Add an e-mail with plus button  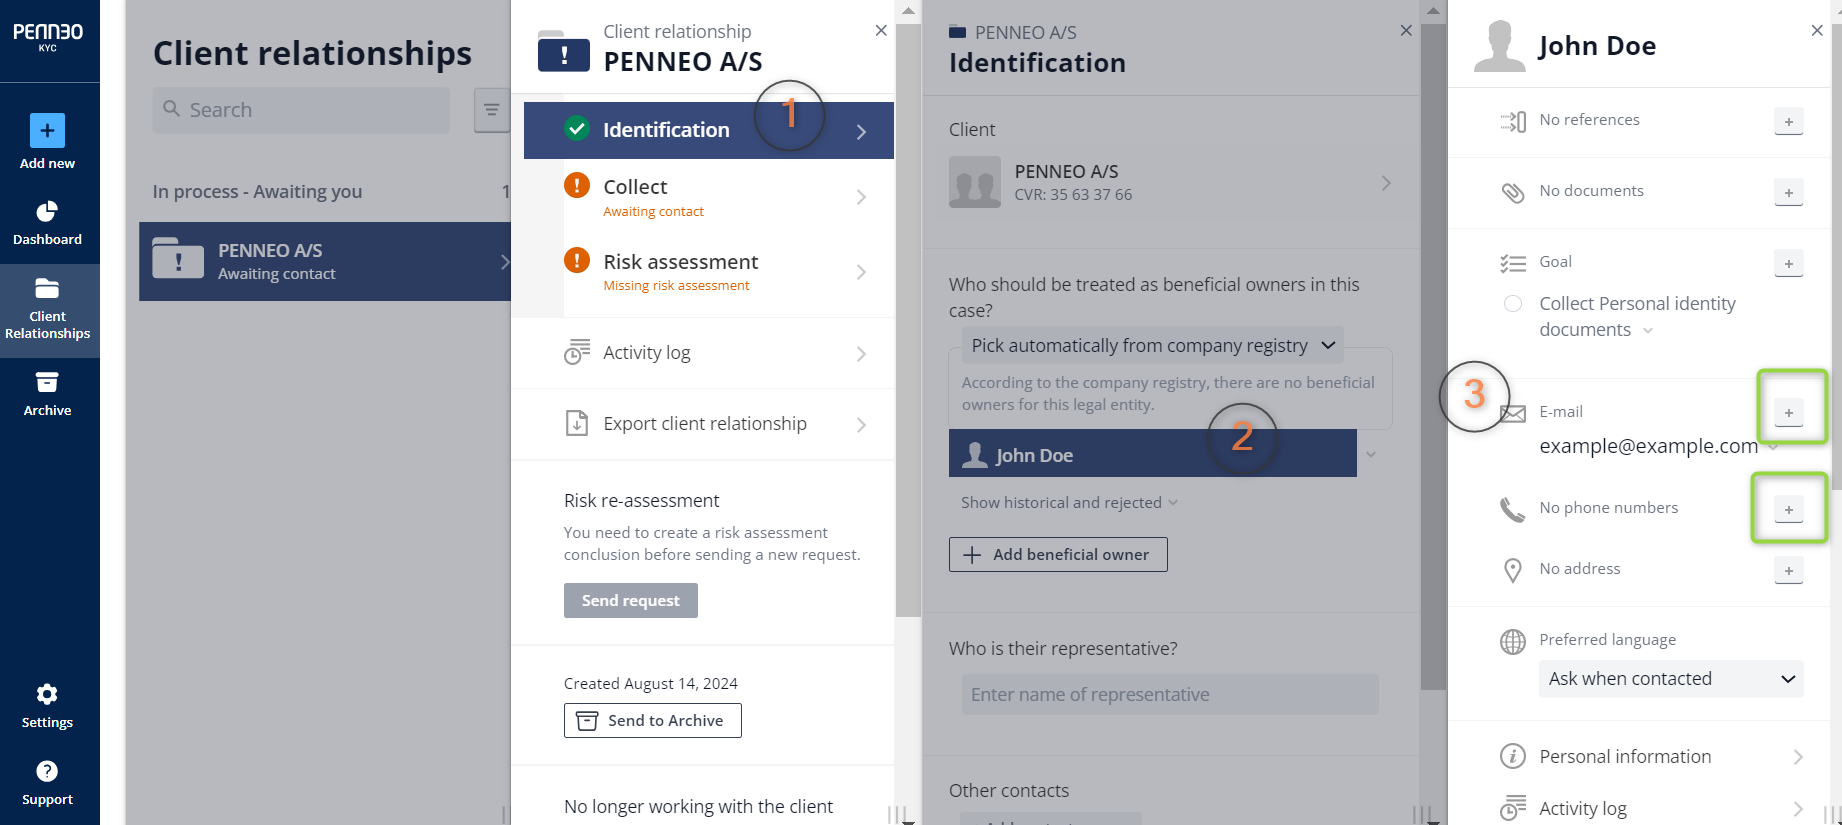1788,412
